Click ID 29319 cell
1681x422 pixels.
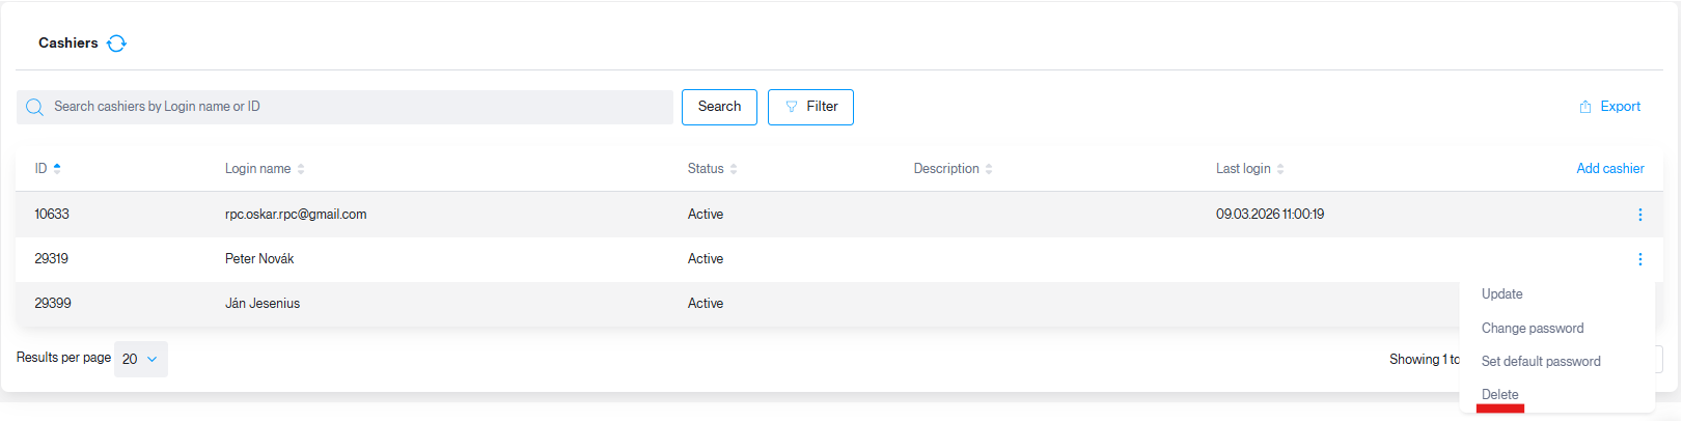click(51, 258)
